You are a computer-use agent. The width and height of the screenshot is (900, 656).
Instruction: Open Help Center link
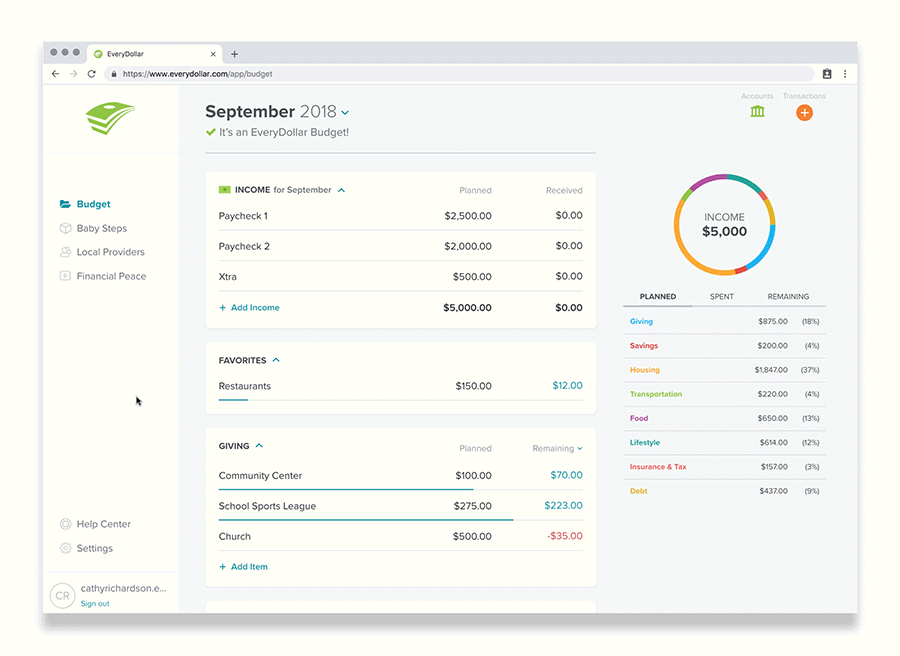[x=103, y=524]
